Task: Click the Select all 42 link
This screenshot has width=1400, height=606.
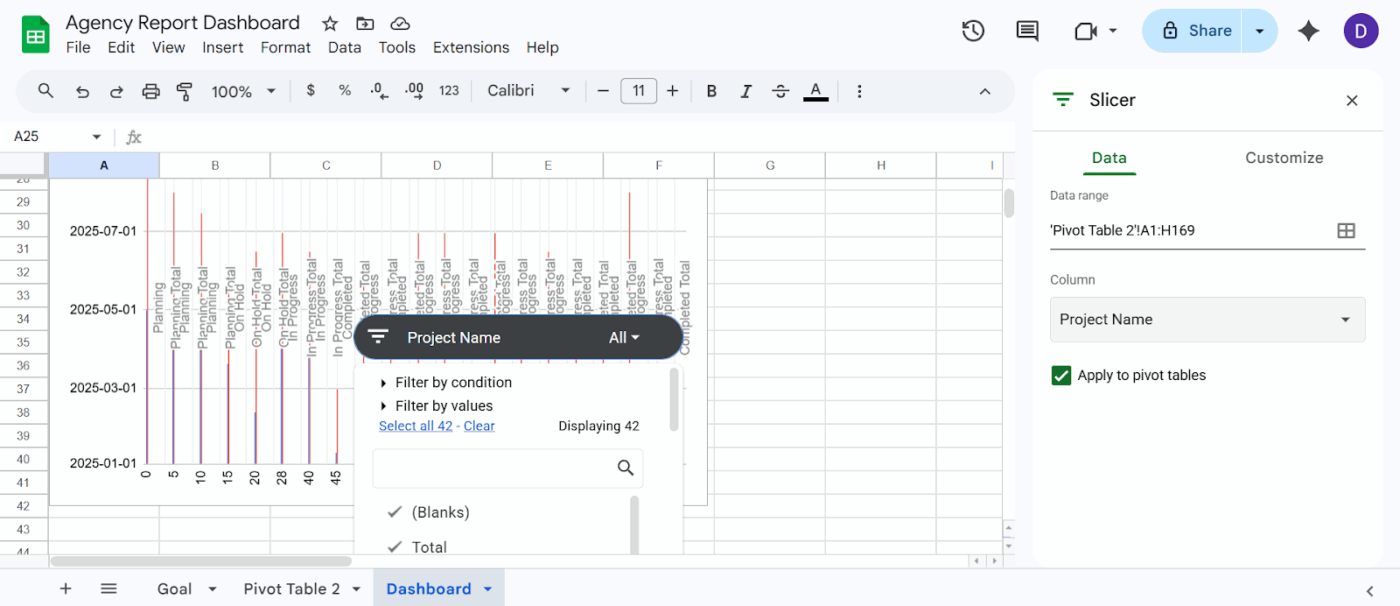Action: 415,425
